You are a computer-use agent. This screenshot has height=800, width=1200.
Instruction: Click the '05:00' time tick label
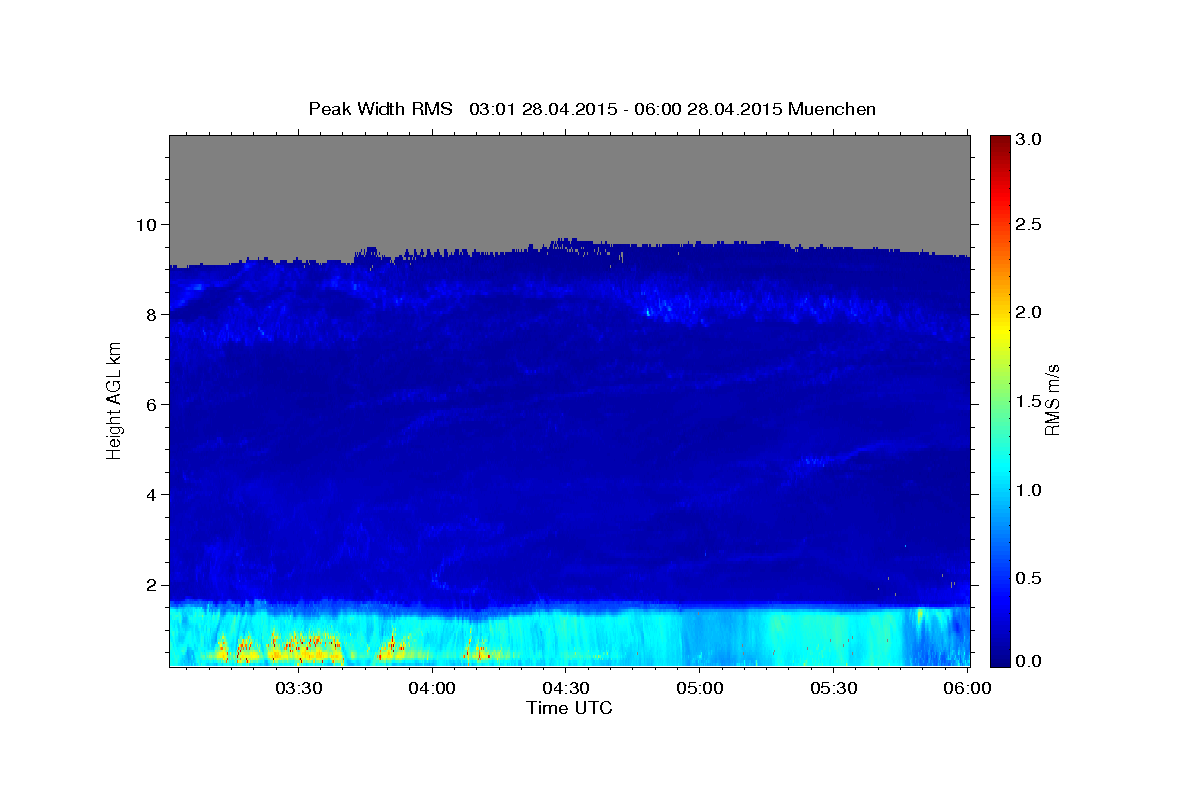coord(700,689)
